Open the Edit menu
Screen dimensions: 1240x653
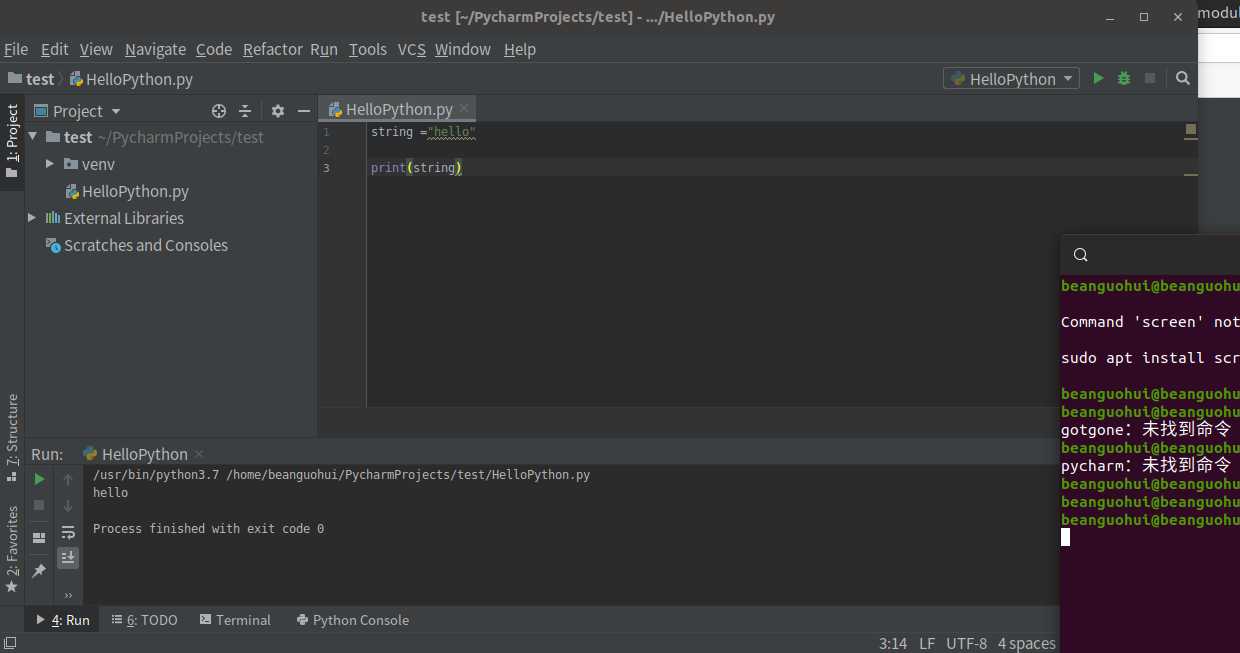pyautogui.click(x=55, y=49)
